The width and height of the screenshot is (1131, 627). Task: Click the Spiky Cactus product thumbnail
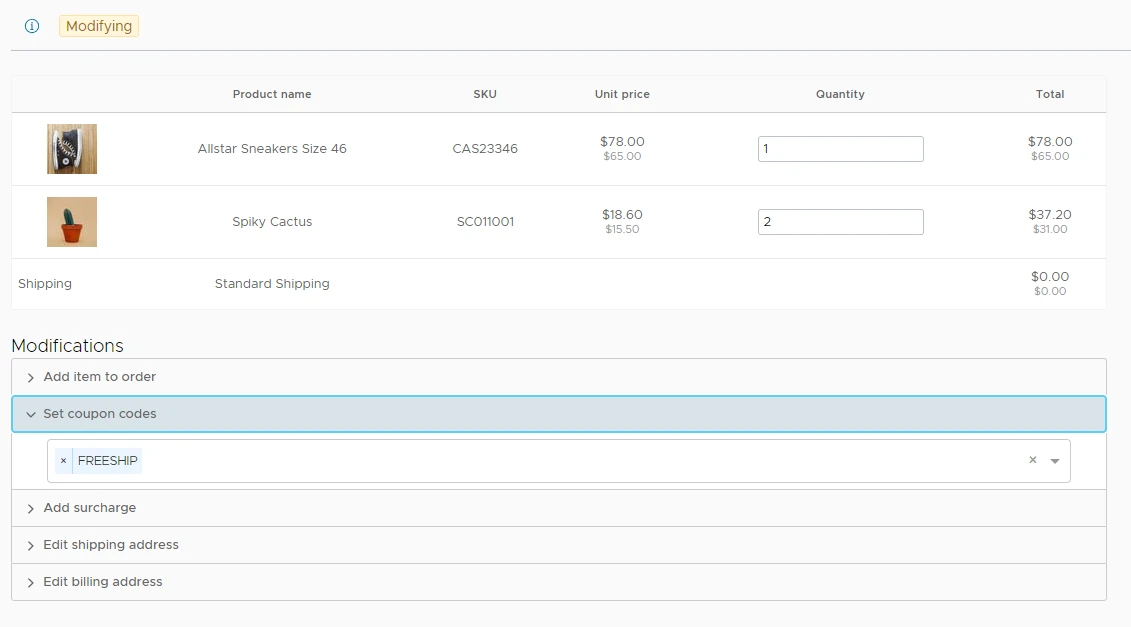(72, 222)
